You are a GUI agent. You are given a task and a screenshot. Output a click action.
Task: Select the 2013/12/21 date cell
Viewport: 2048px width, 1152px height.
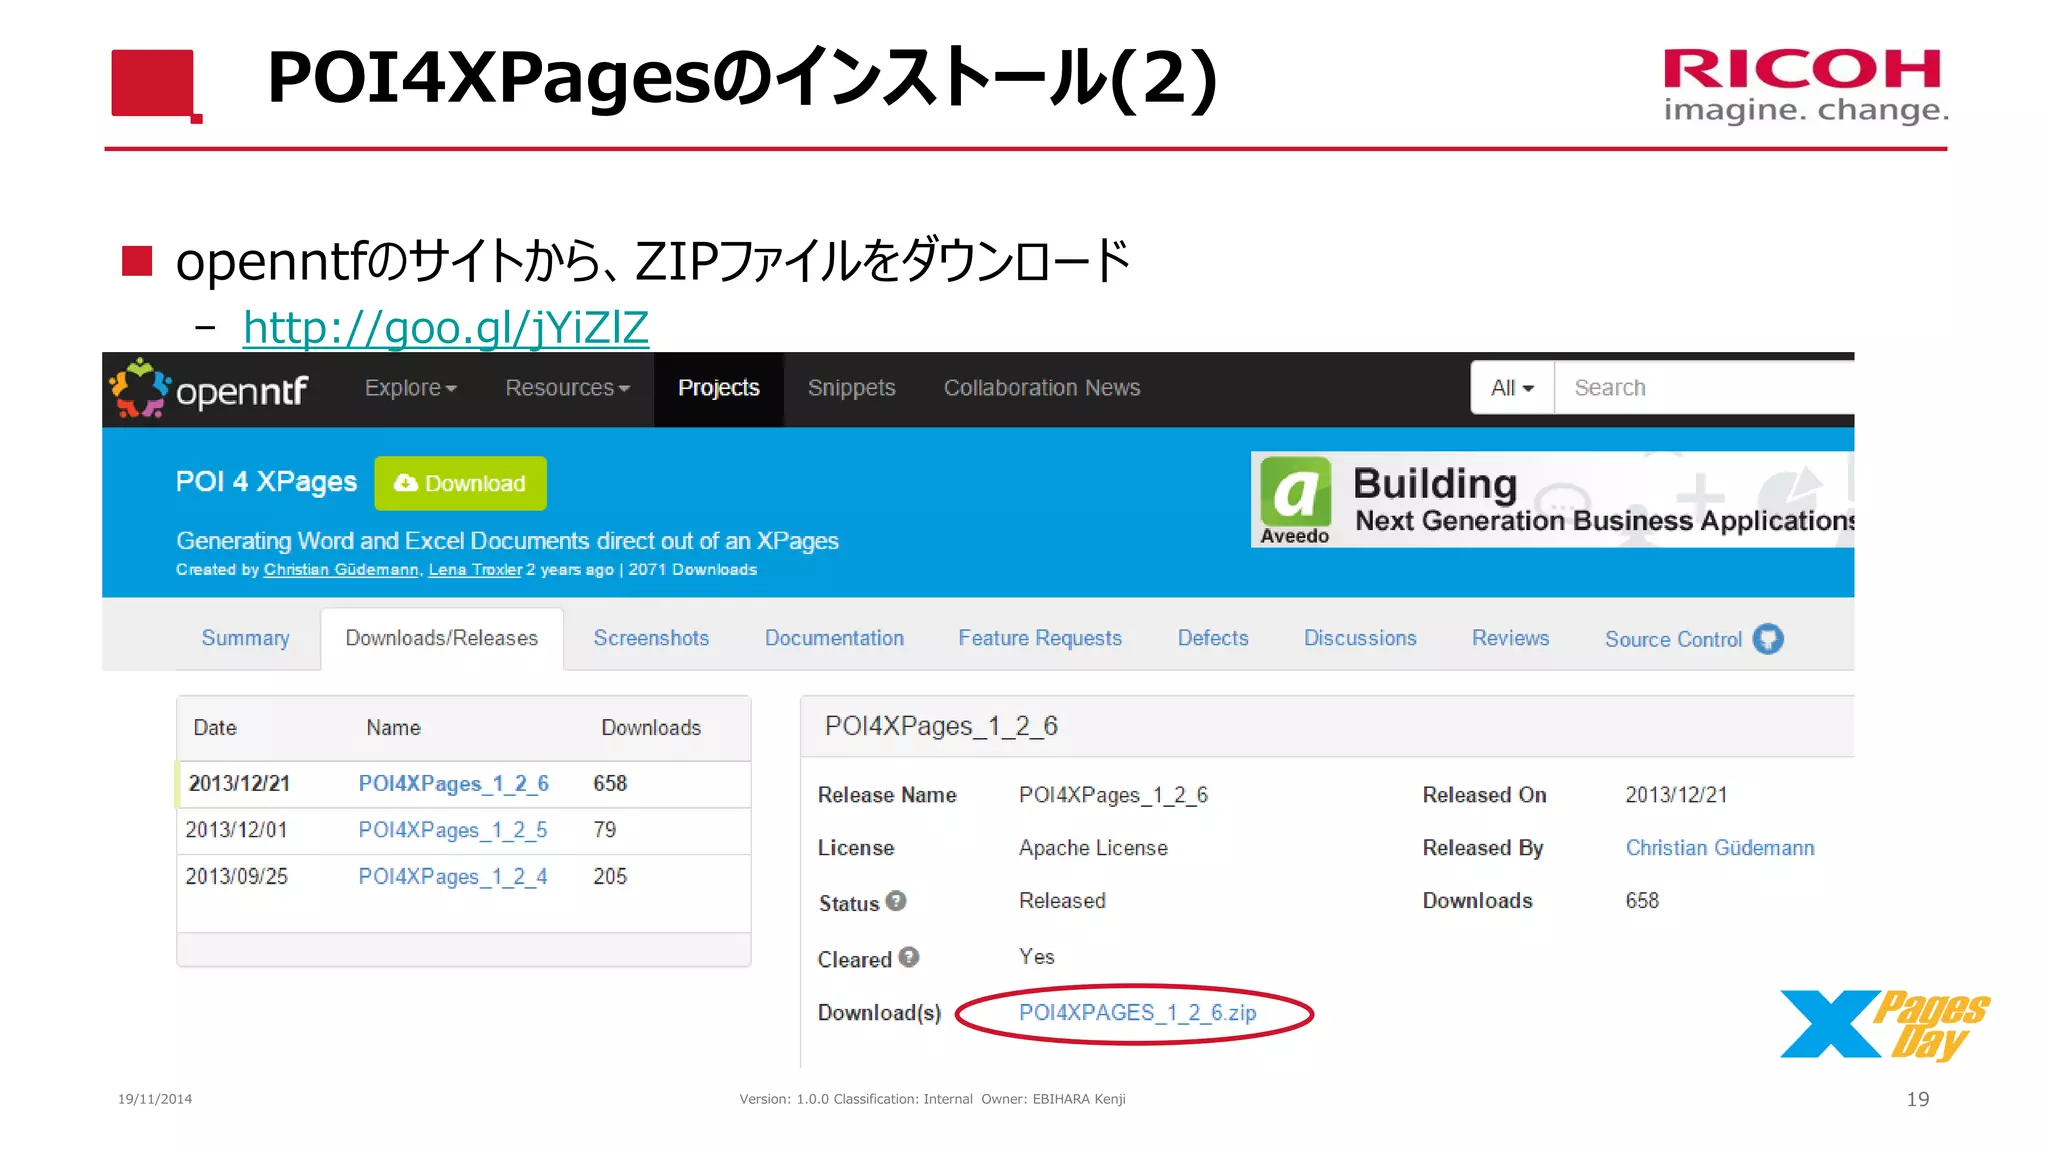pos(239,783)
